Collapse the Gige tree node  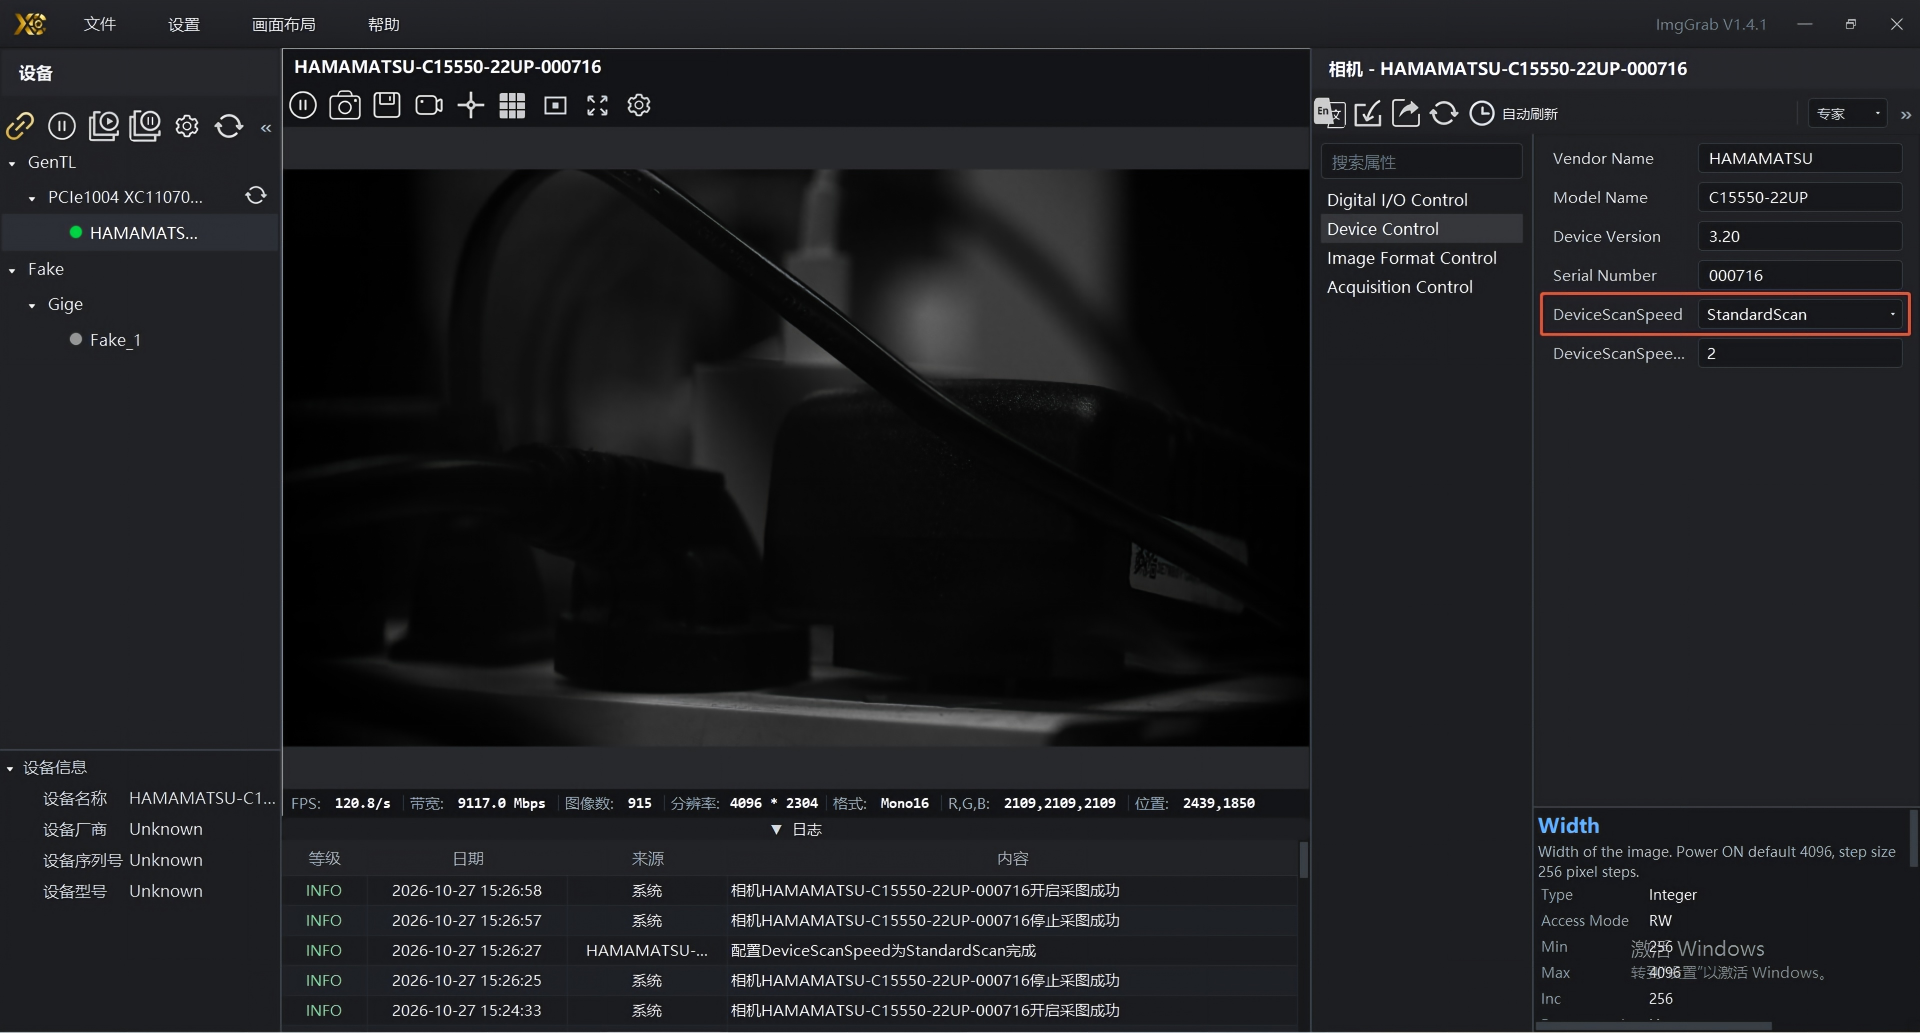coord(32,305)
